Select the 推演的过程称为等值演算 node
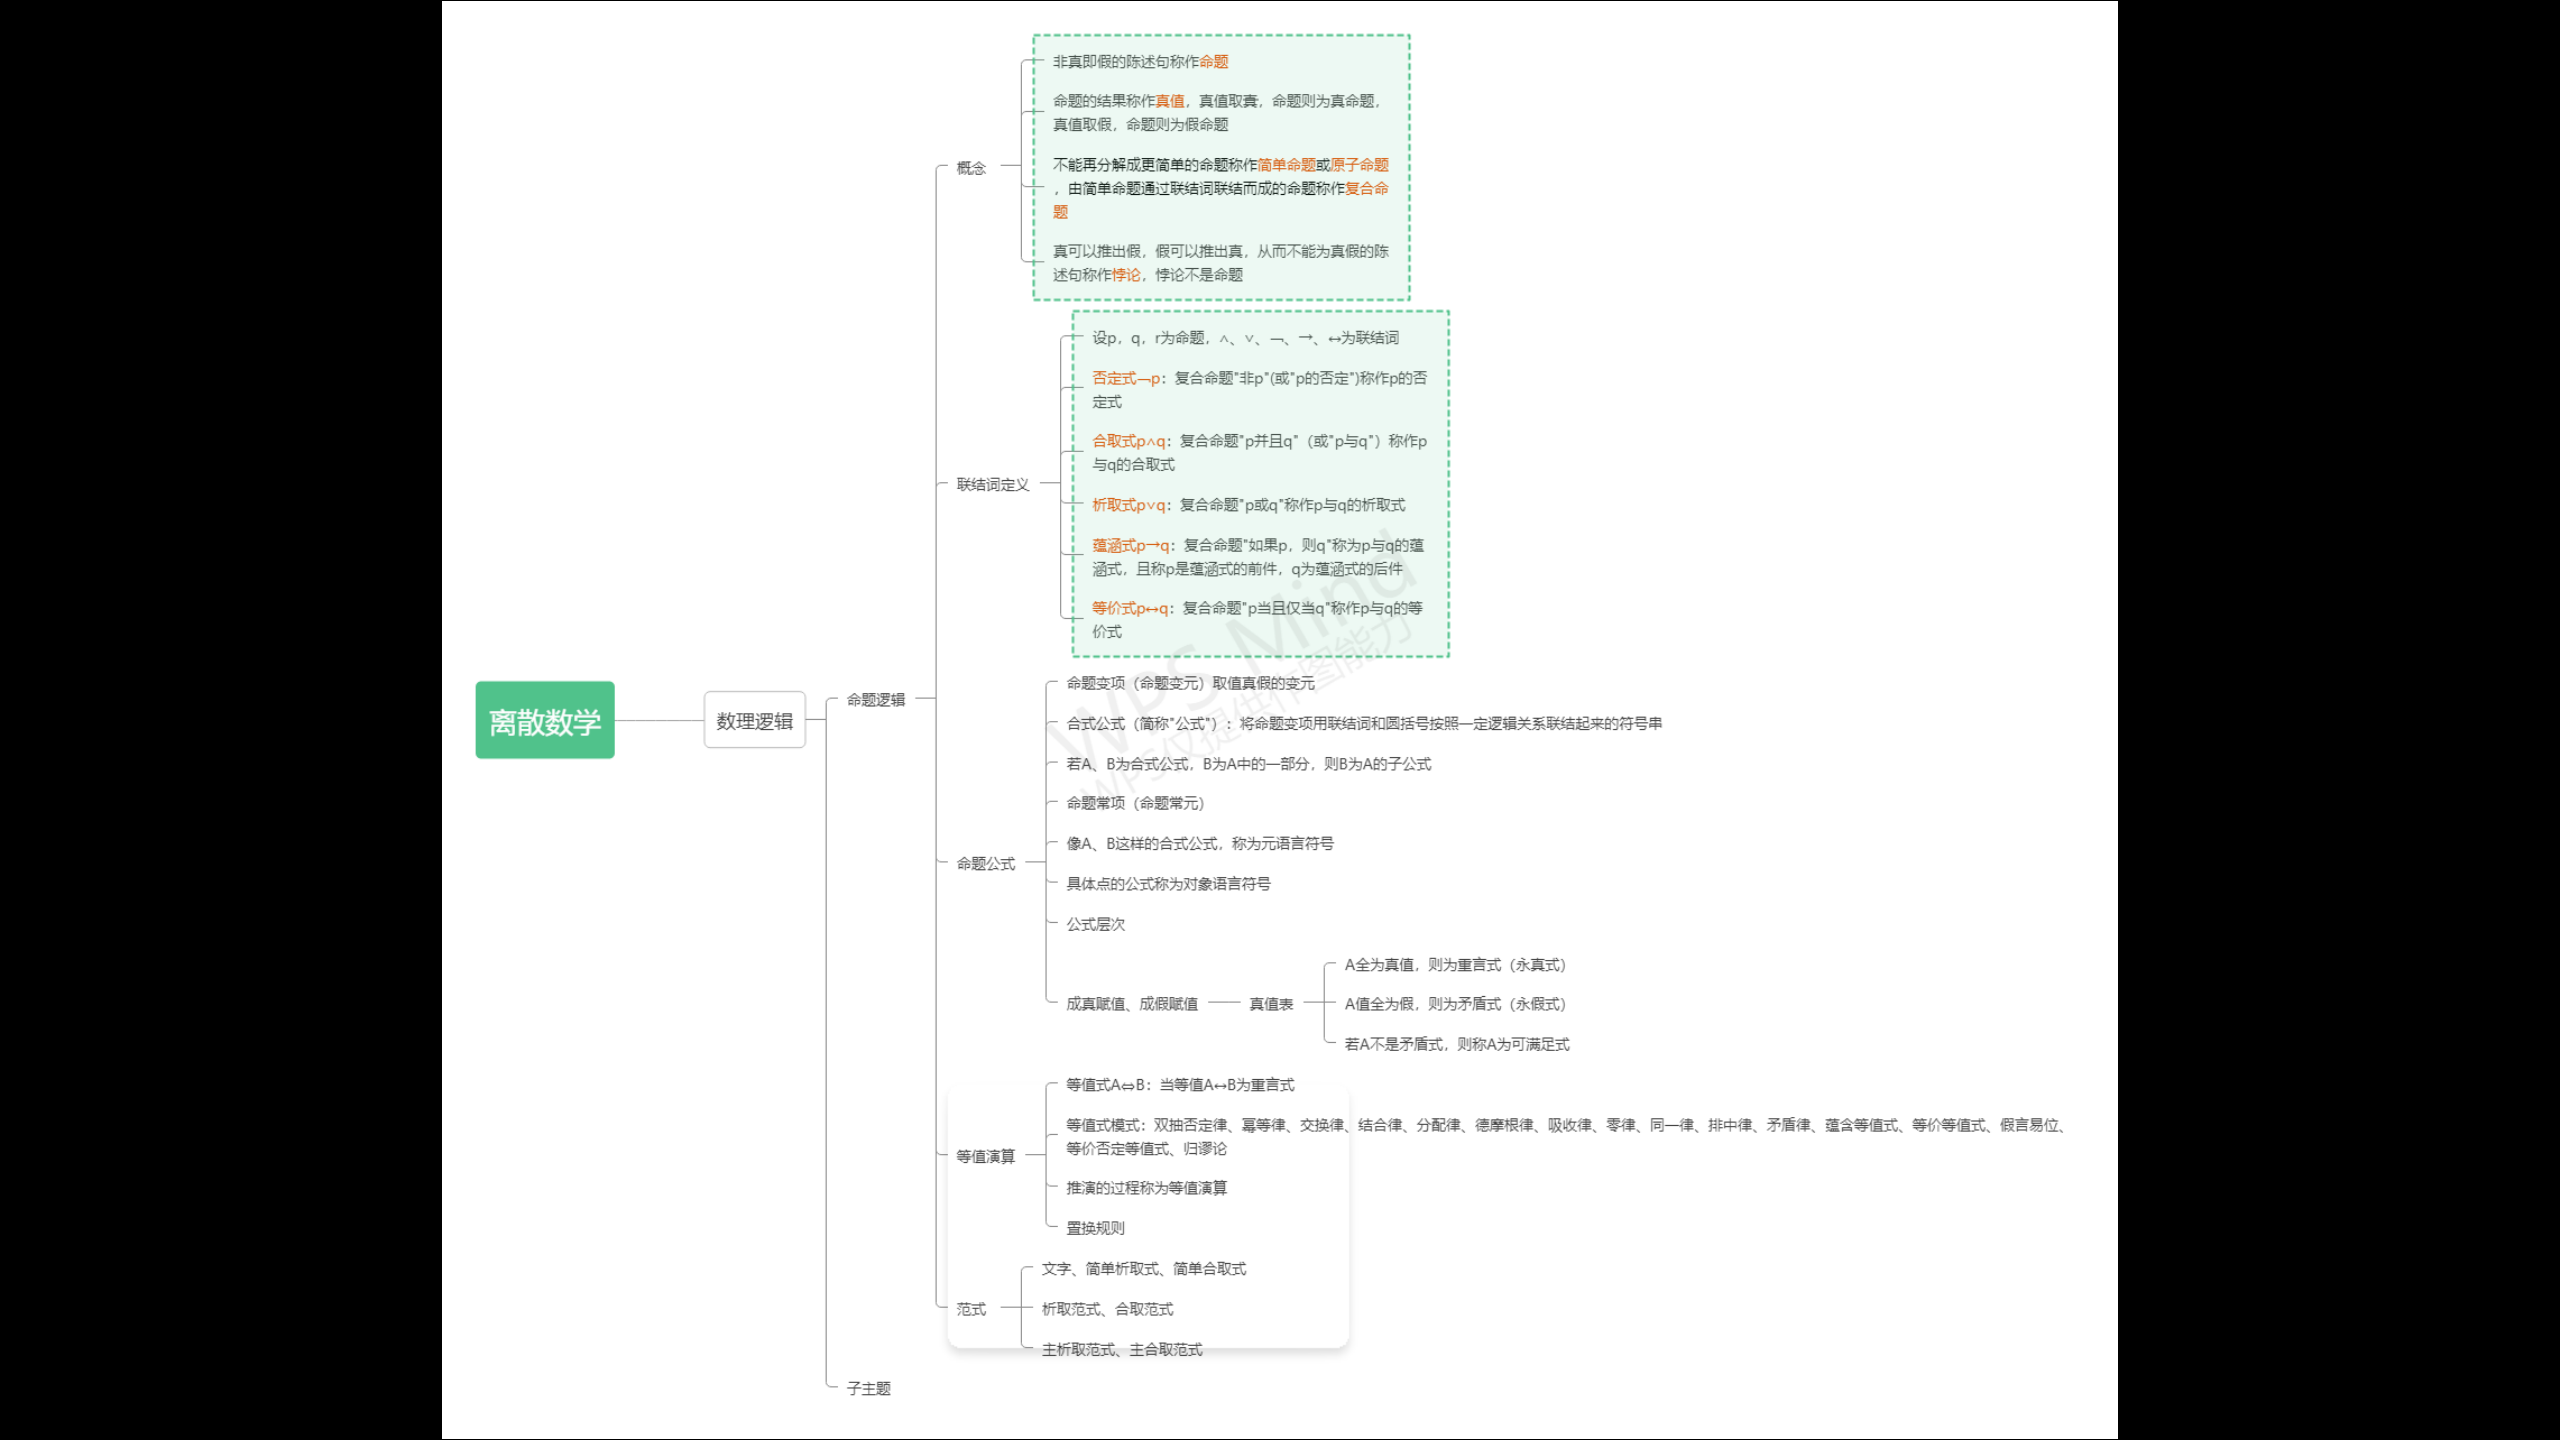This screenshot has height=1440, width=2560. [x=1146, y=1188]
